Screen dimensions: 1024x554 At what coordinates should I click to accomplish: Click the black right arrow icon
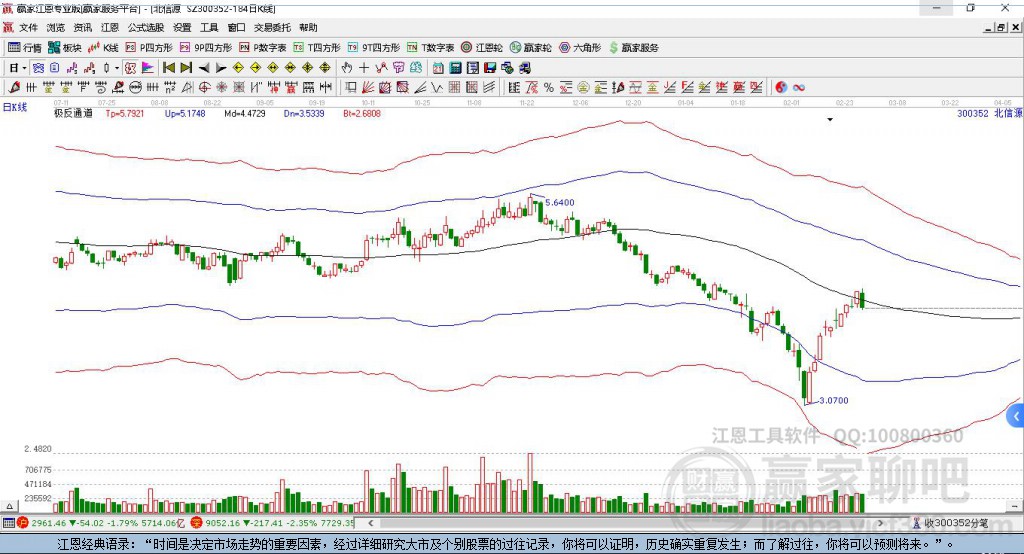pyautogui.click(x=221, y=68)
